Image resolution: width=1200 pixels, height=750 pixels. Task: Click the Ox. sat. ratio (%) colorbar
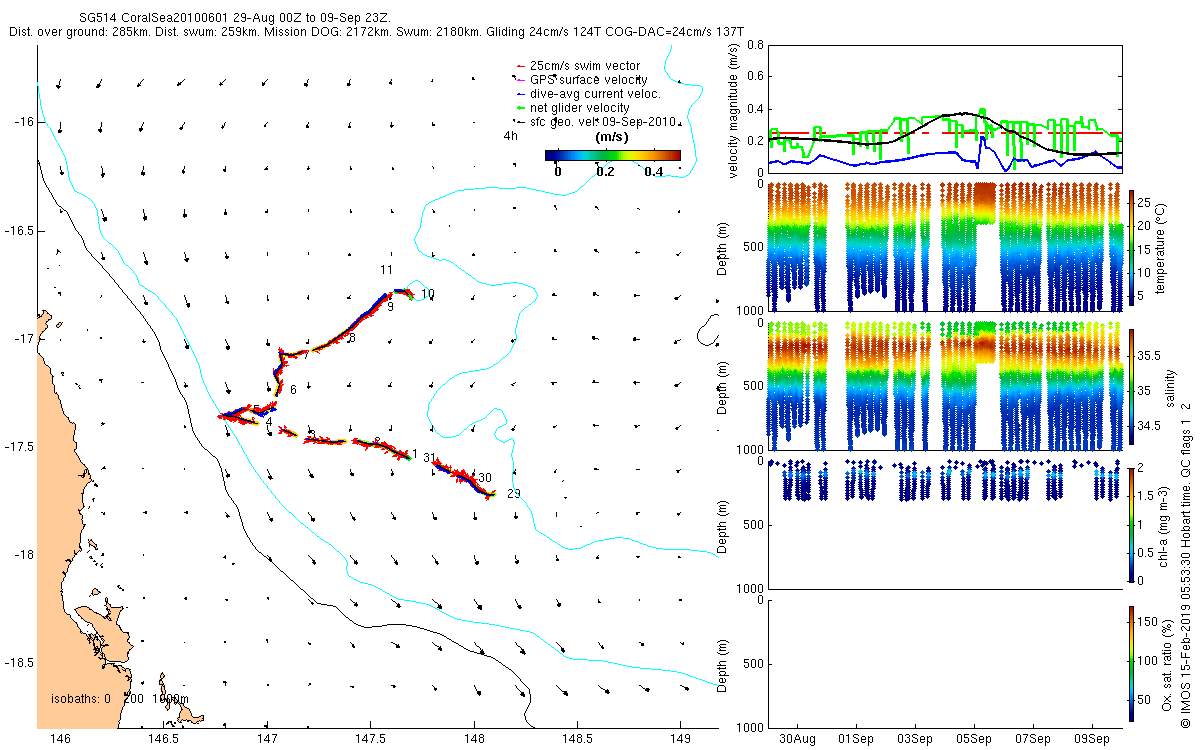click(1131, 663)
